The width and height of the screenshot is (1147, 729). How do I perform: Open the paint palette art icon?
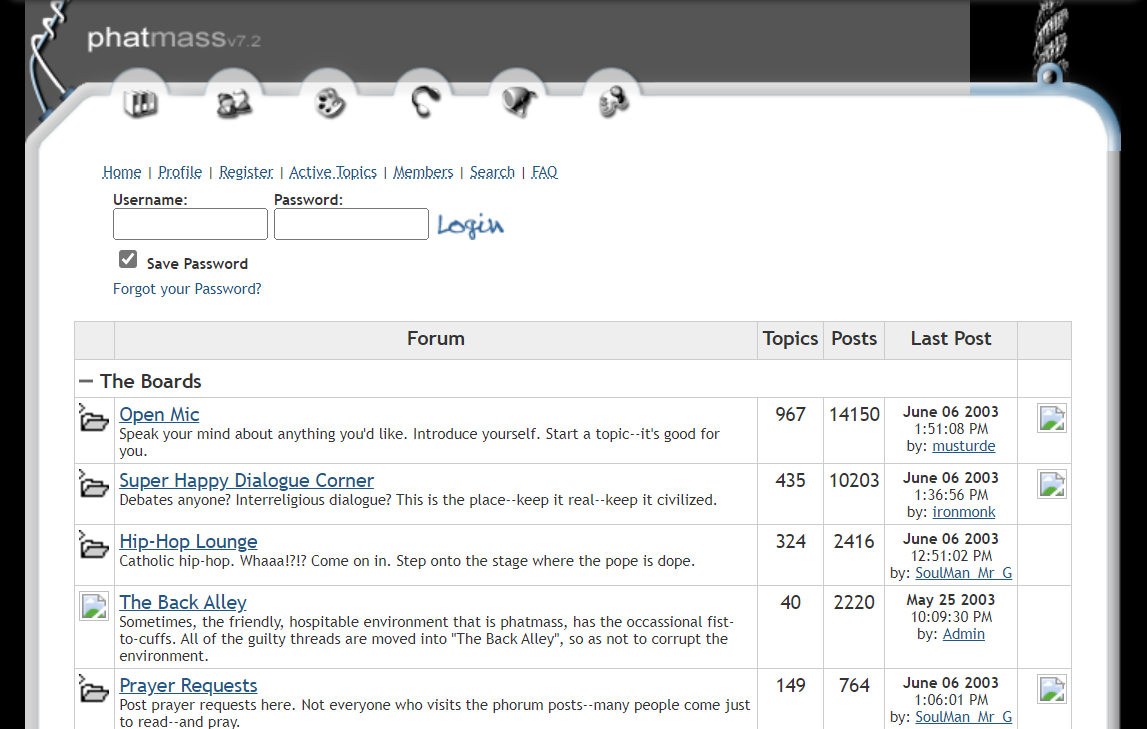click(x=329, y=103)
